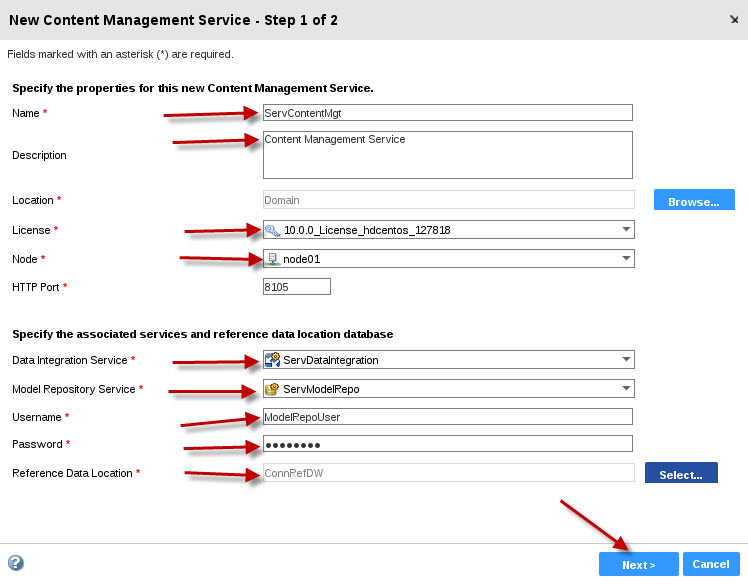The width and height of the screenshot is (748, 588).
Task: Click the 'Specify the associated services' heading
Action: point(203,334)
